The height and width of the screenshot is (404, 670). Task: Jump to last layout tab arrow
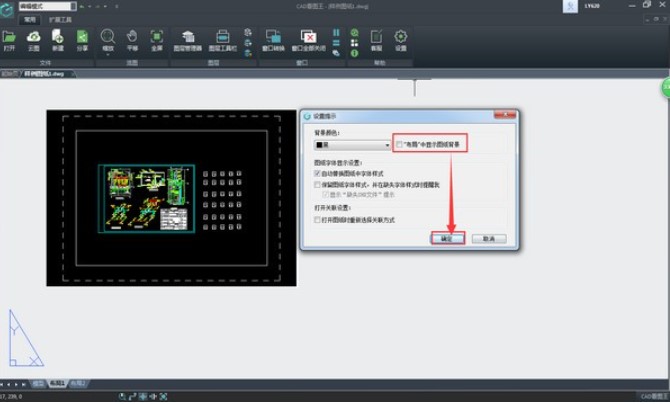point(24,384)
